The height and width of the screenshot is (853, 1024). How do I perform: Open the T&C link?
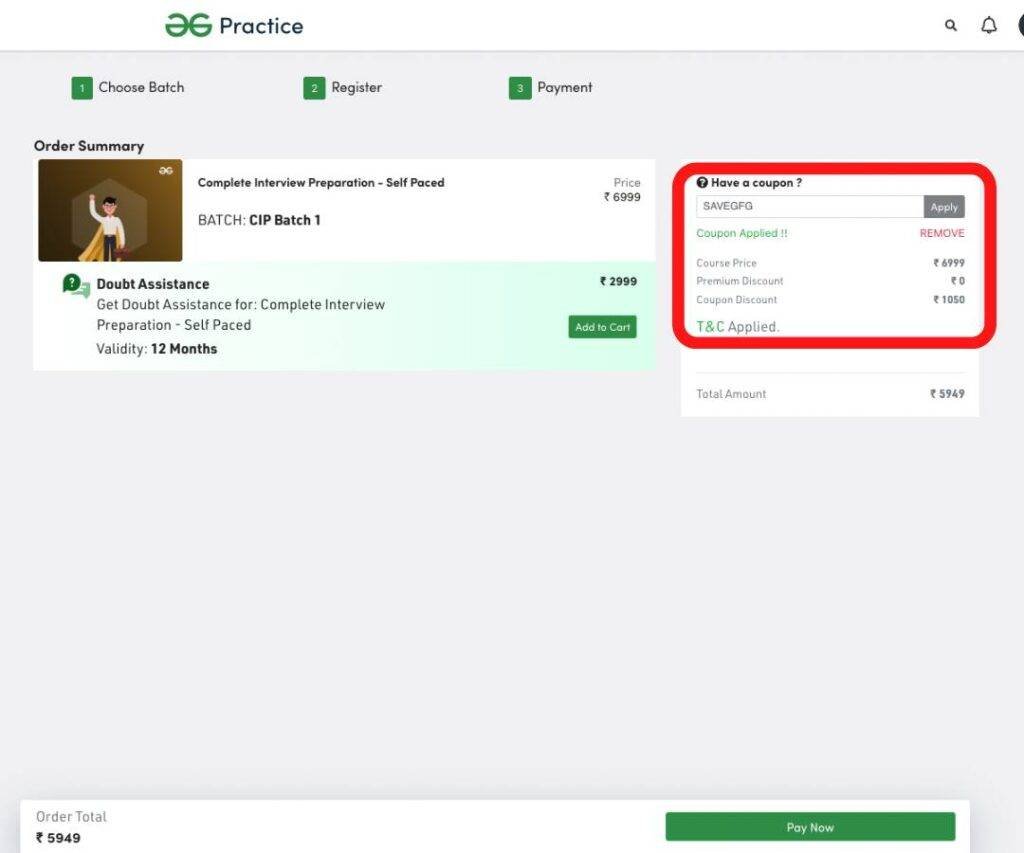710,327
